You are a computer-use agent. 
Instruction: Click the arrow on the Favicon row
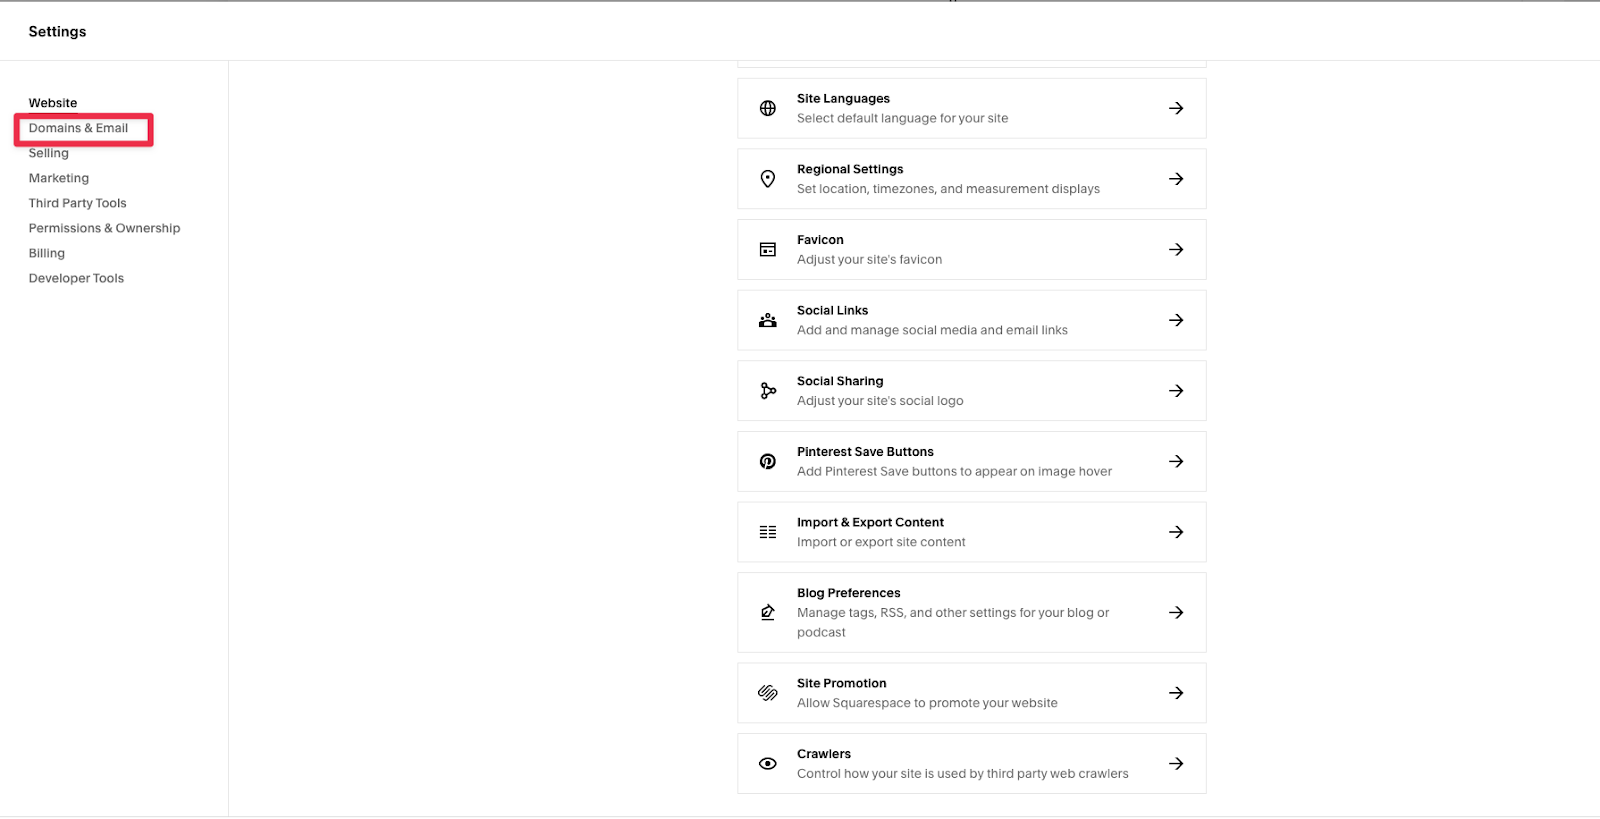click(1176, 250)
